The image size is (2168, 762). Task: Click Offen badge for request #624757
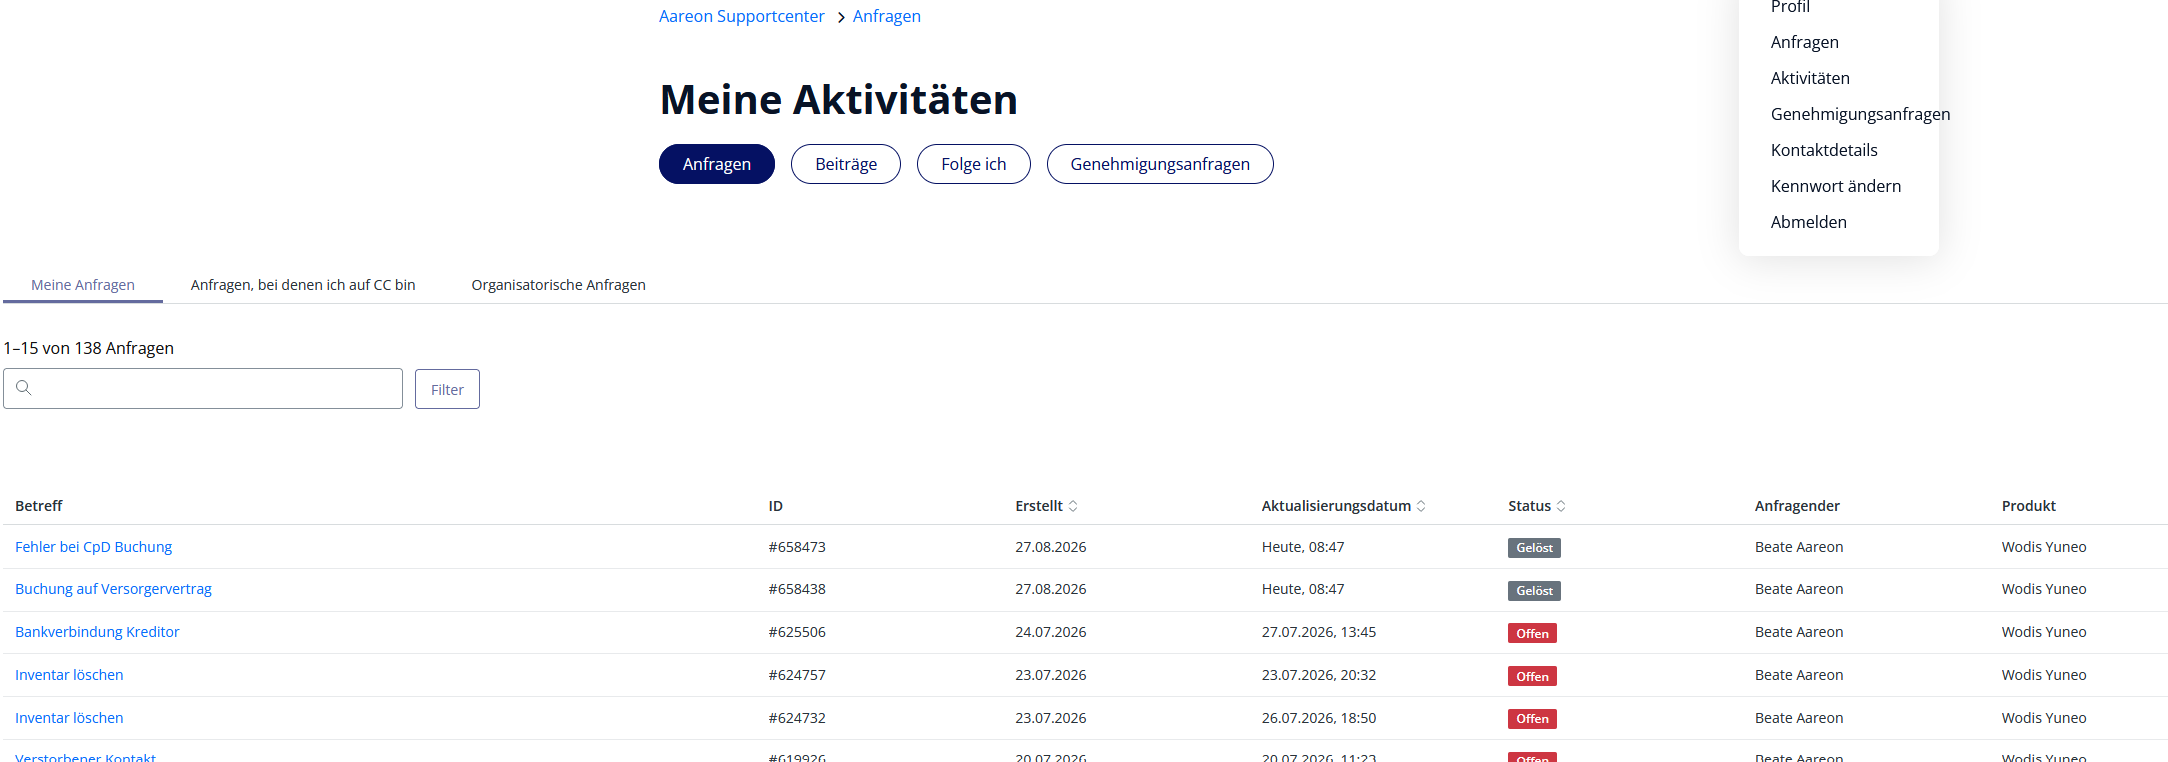(1532, 676)
